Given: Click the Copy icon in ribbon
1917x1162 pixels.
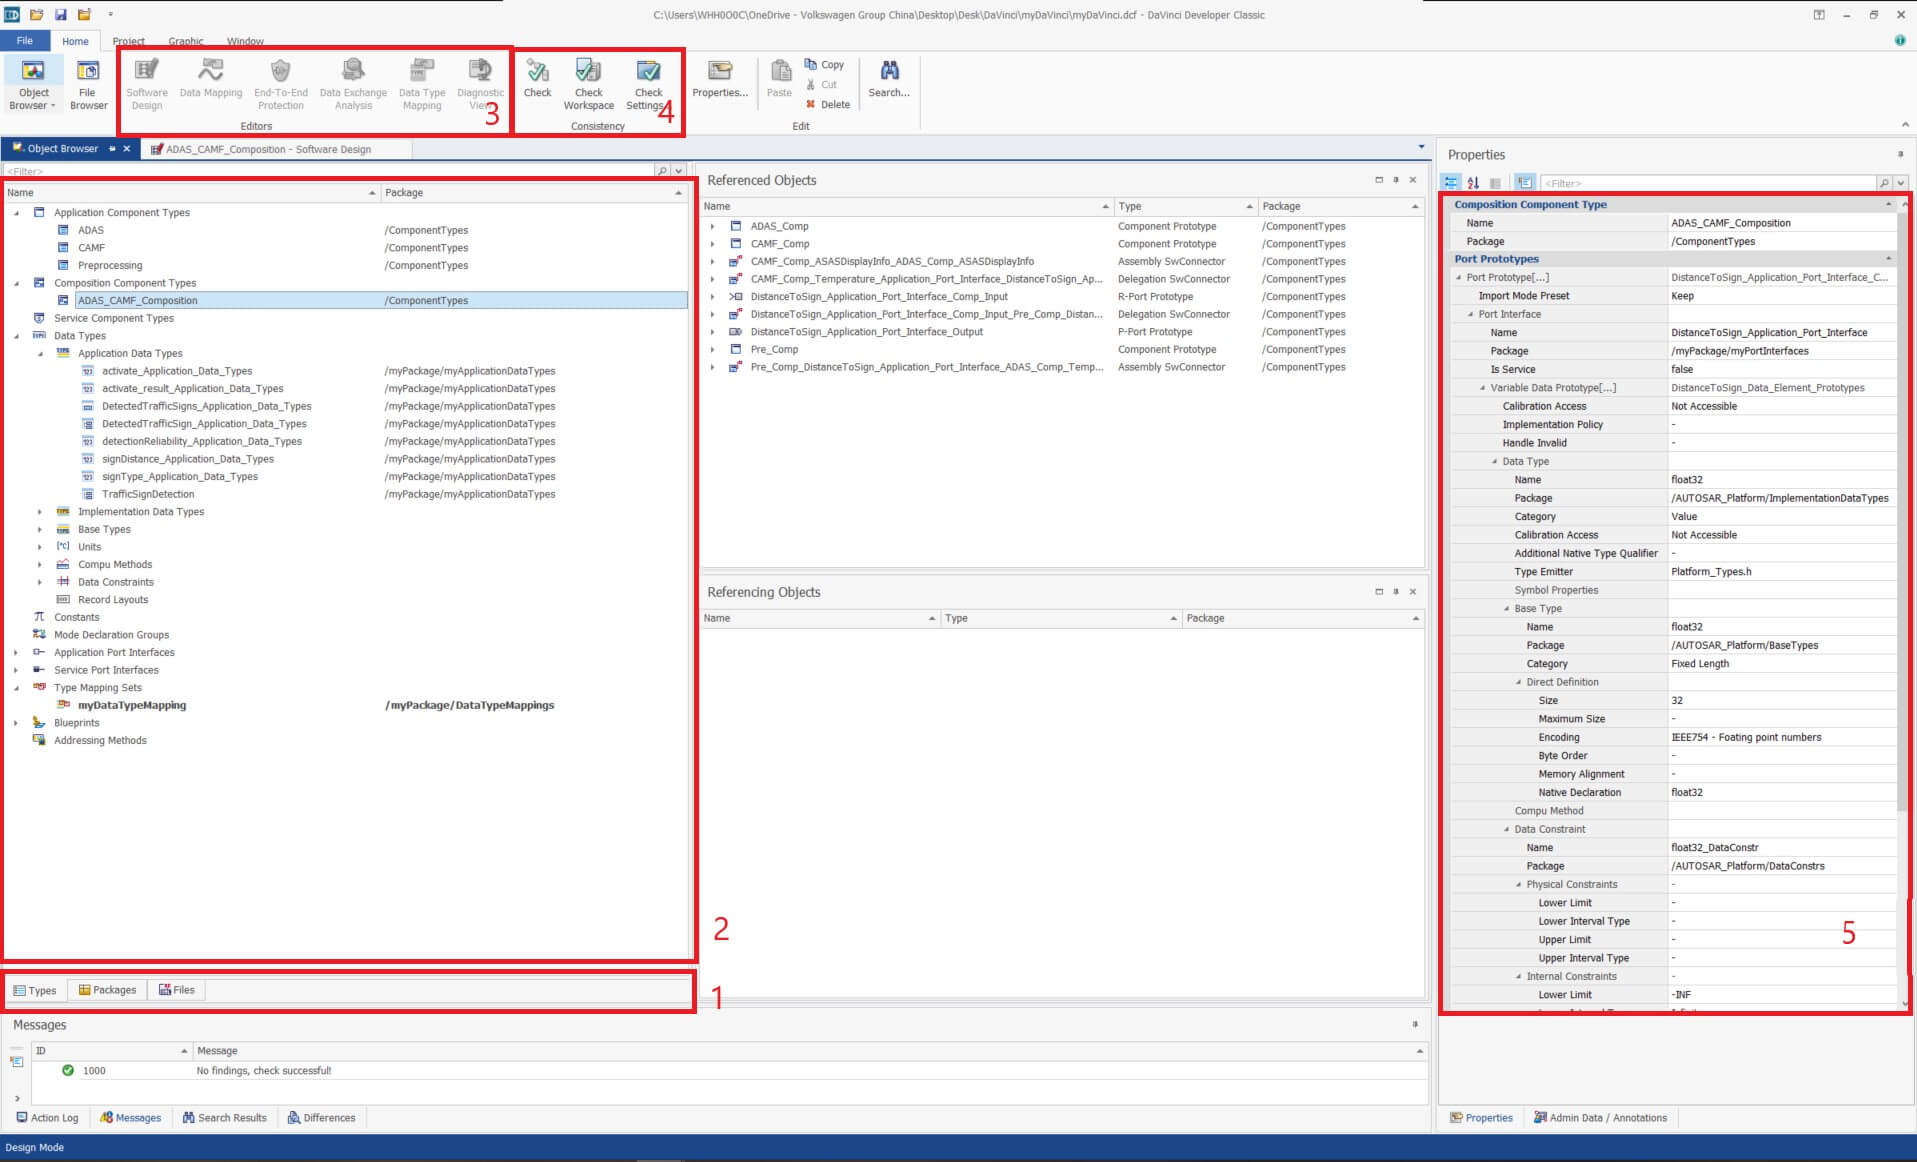Looking at the screenshot, I should (811, 64).
